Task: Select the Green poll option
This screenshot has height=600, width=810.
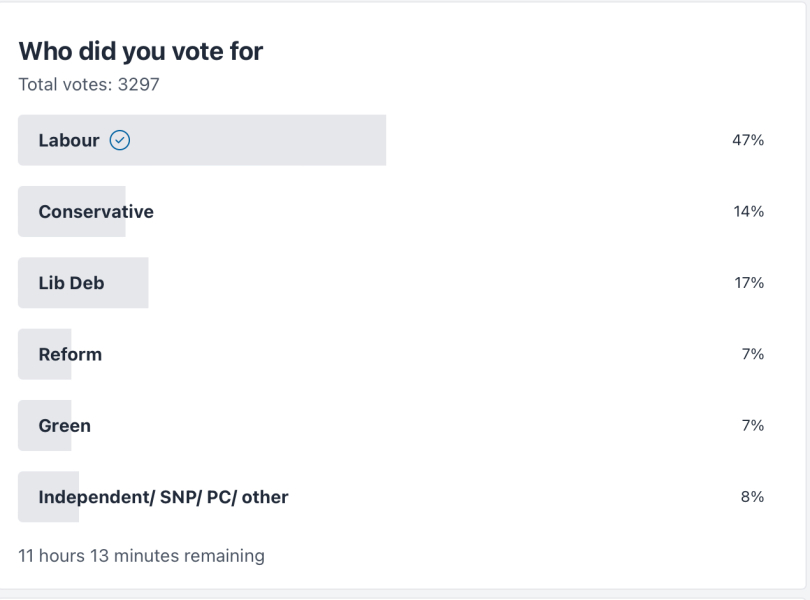Action: (x=65, y=425)
